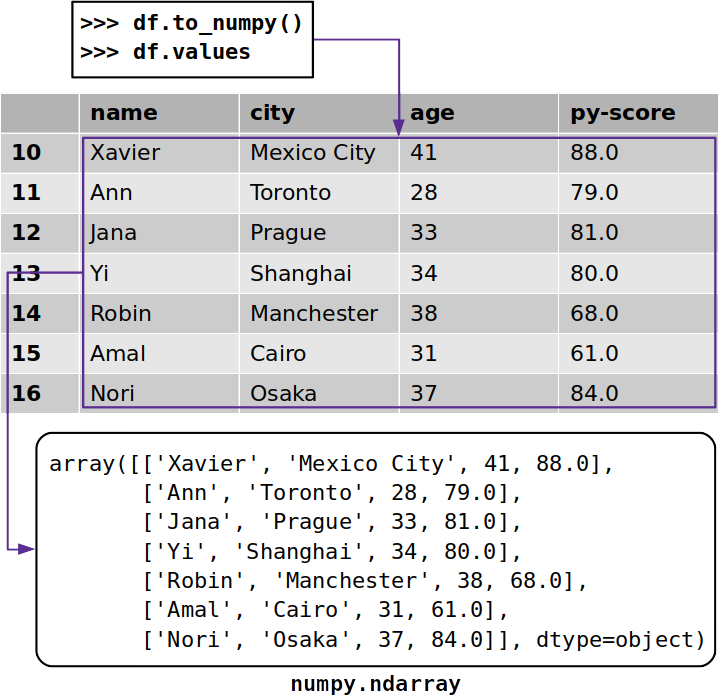This screenshot has height=696, width=718.
Task: Click the "Xavier" name cell
Action: [x=125, y=153]
